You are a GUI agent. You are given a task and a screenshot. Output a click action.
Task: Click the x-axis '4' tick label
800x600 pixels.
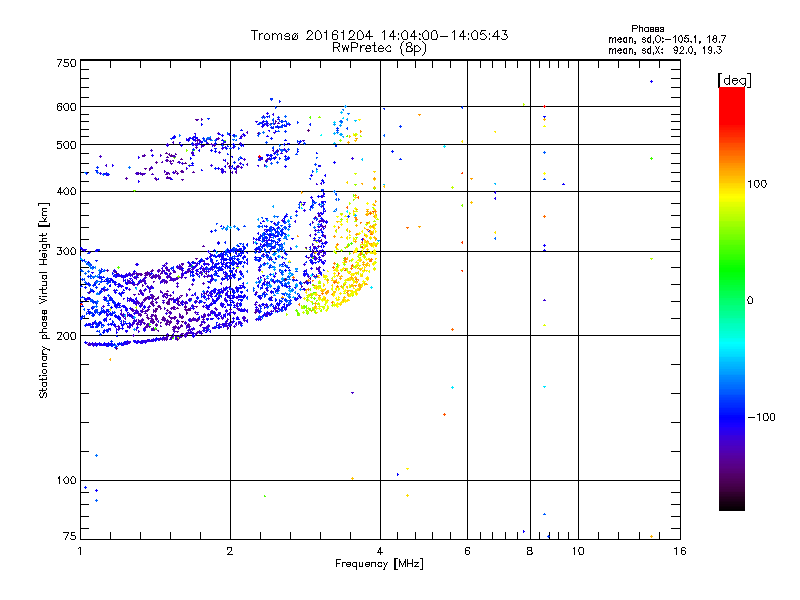(380, 551)
